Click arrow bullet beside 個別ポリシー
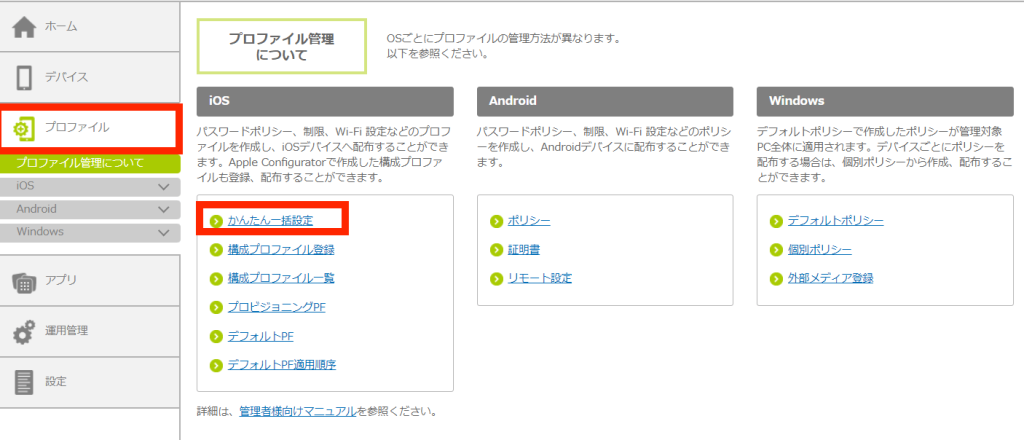The width and height of the screenshot is (1024, 440). point(776,250)
